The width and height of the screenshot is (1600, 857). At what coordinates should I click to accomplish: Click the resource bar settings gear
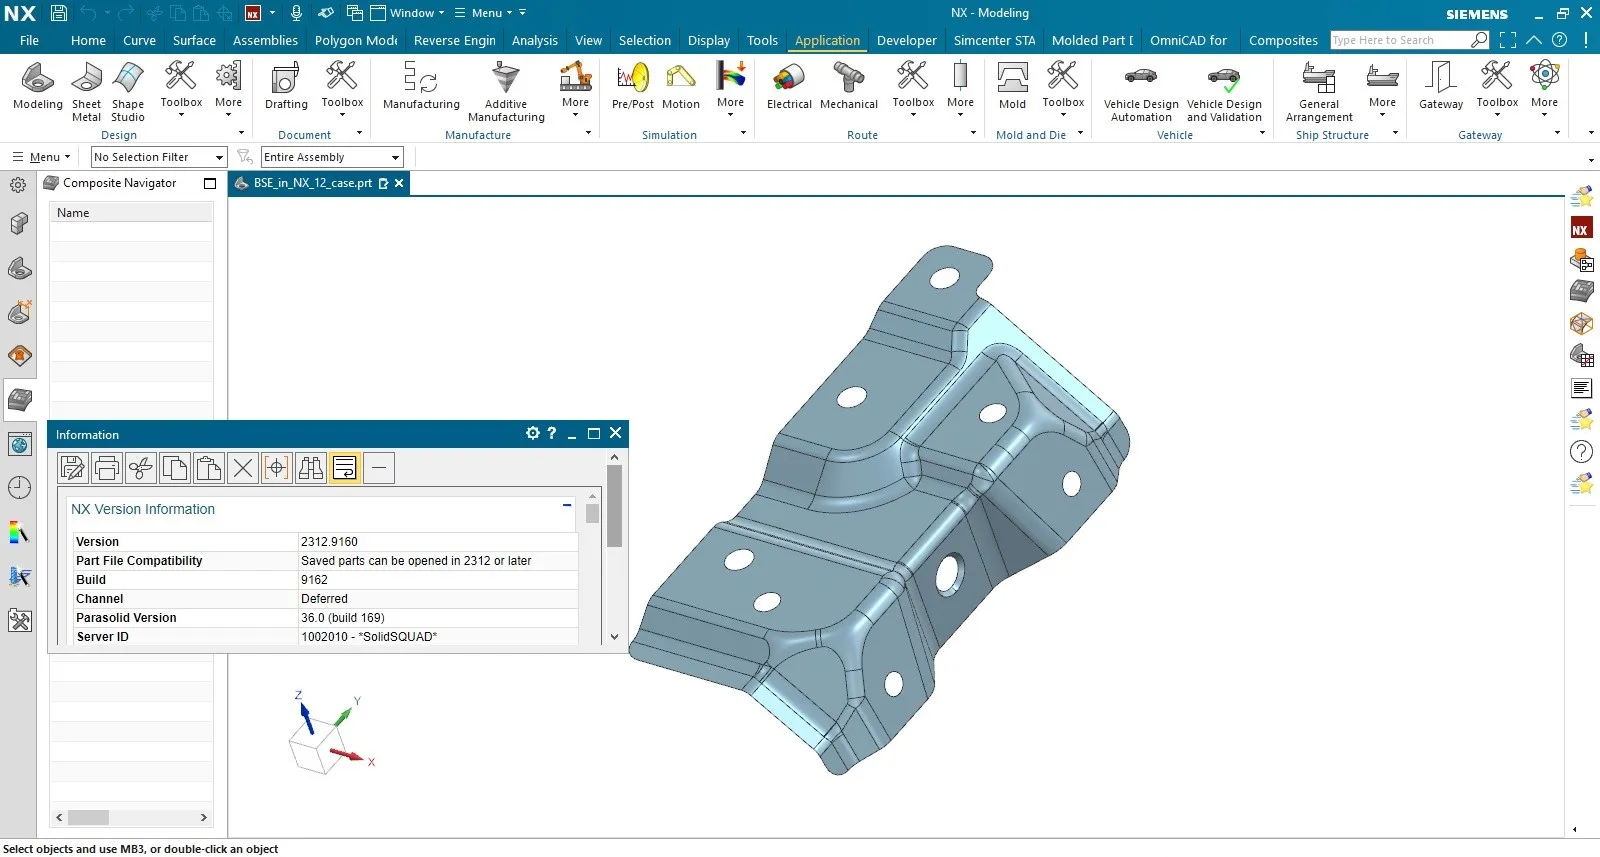[18, 185]
